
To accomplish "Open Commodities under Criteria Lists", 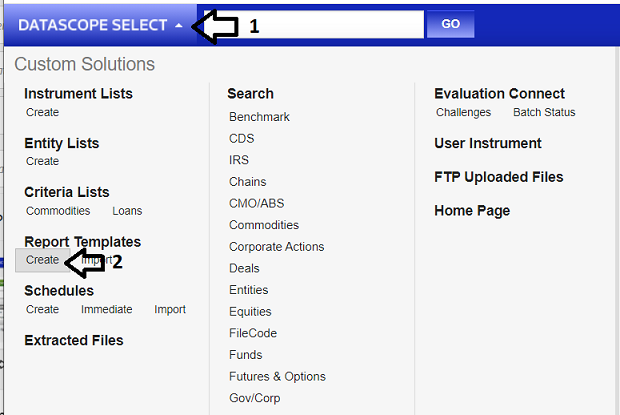I will [58, 211].
